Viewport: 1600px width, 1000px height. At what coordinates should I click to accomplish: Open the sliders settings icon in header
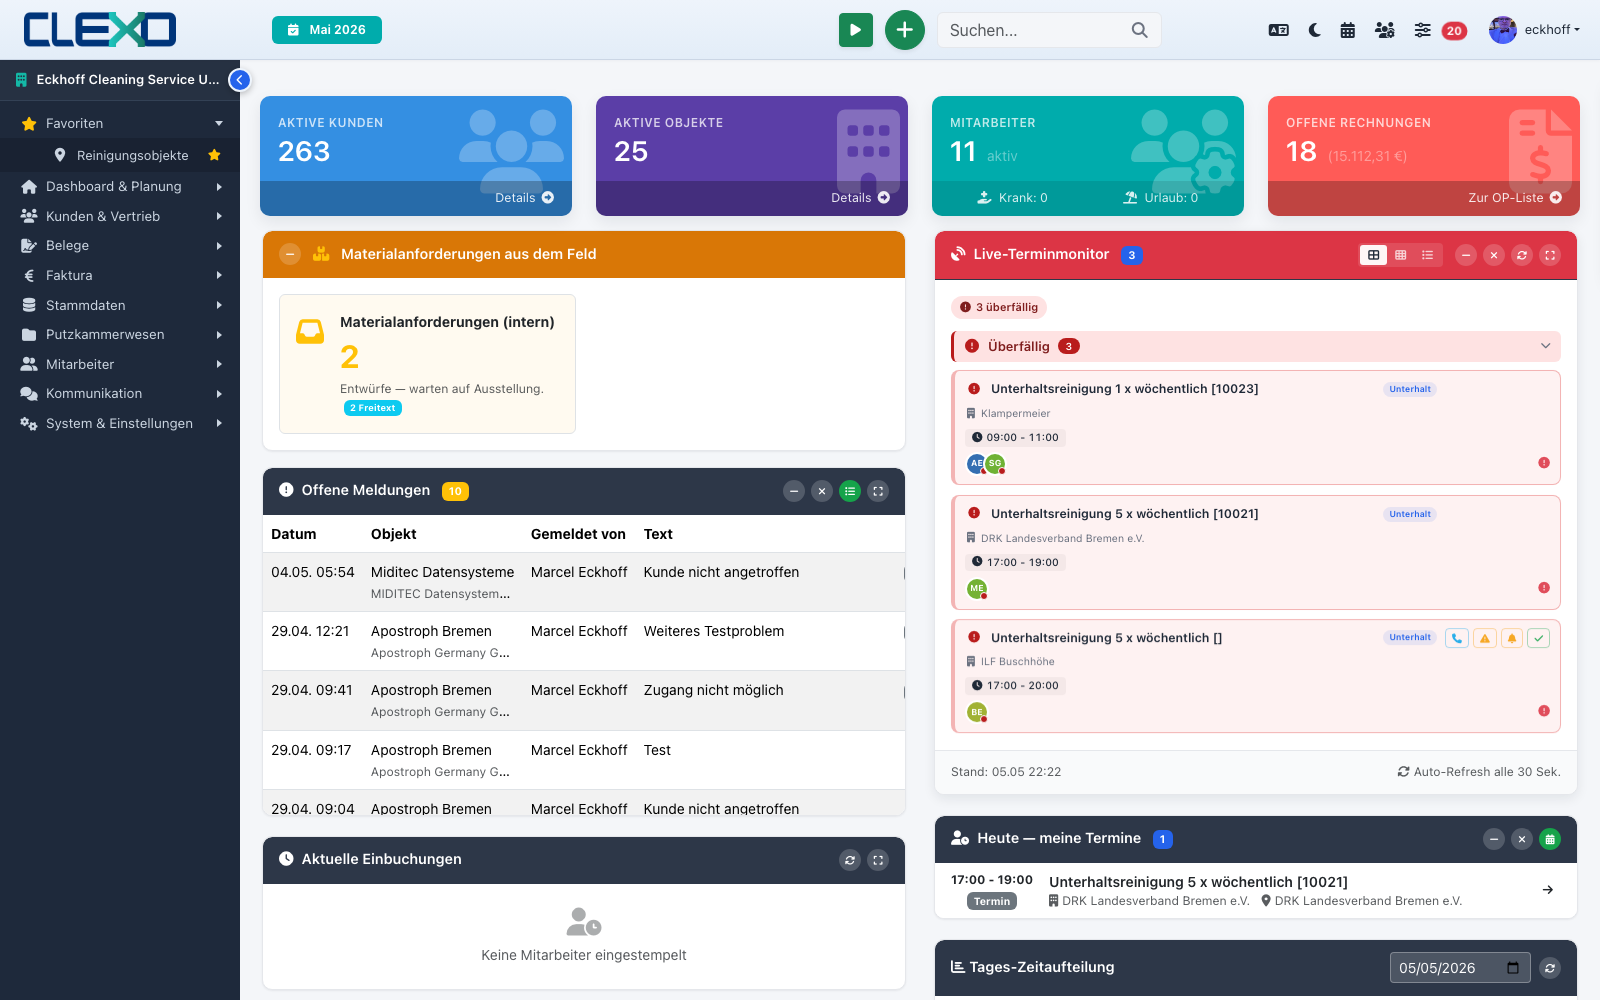coord(1422,30)
